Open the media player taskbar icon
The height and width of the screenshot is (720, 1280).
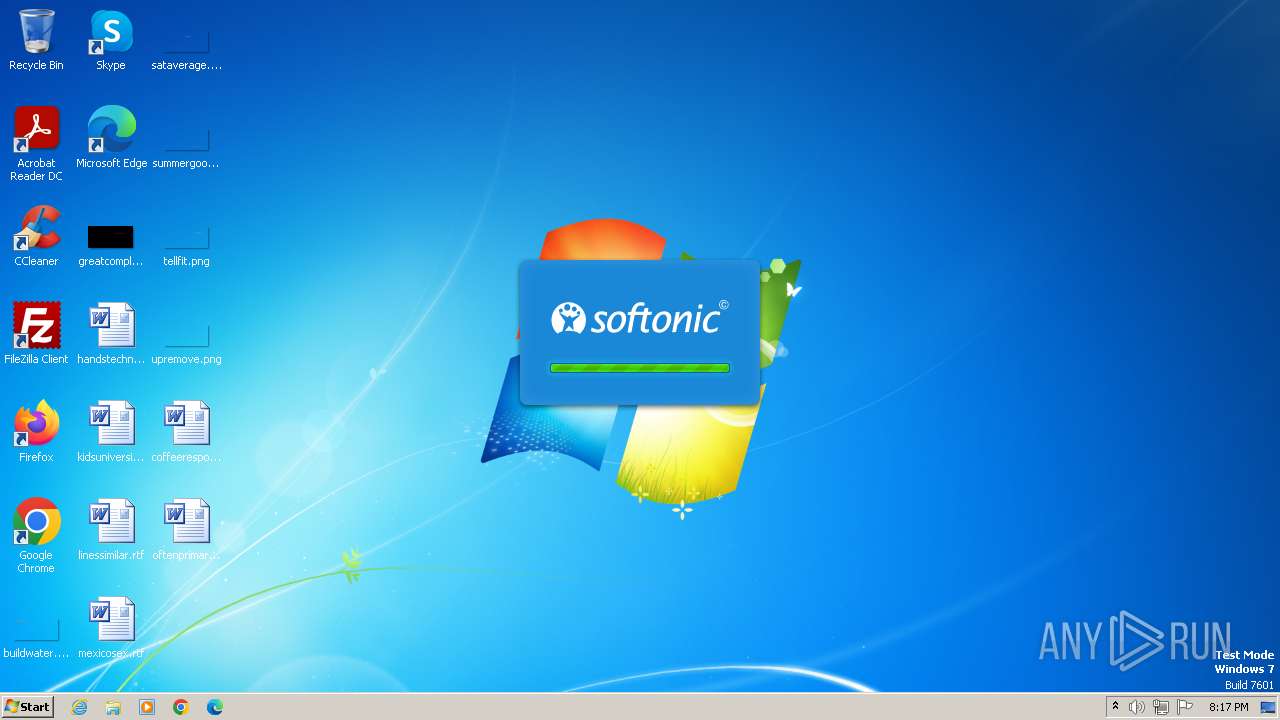click(x=147, y=707)
